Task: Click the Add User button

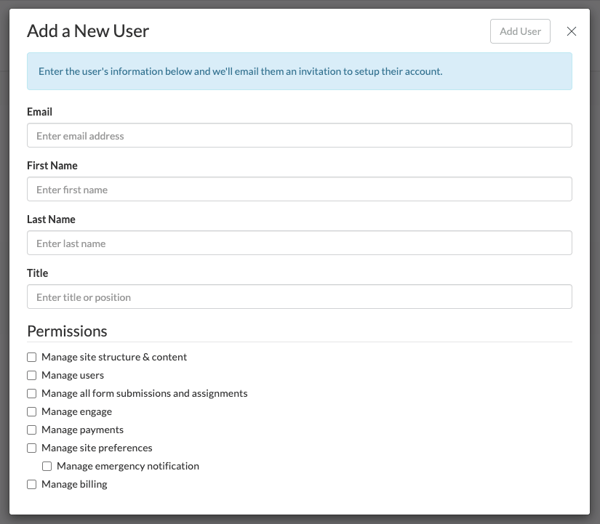Action: 520,31
